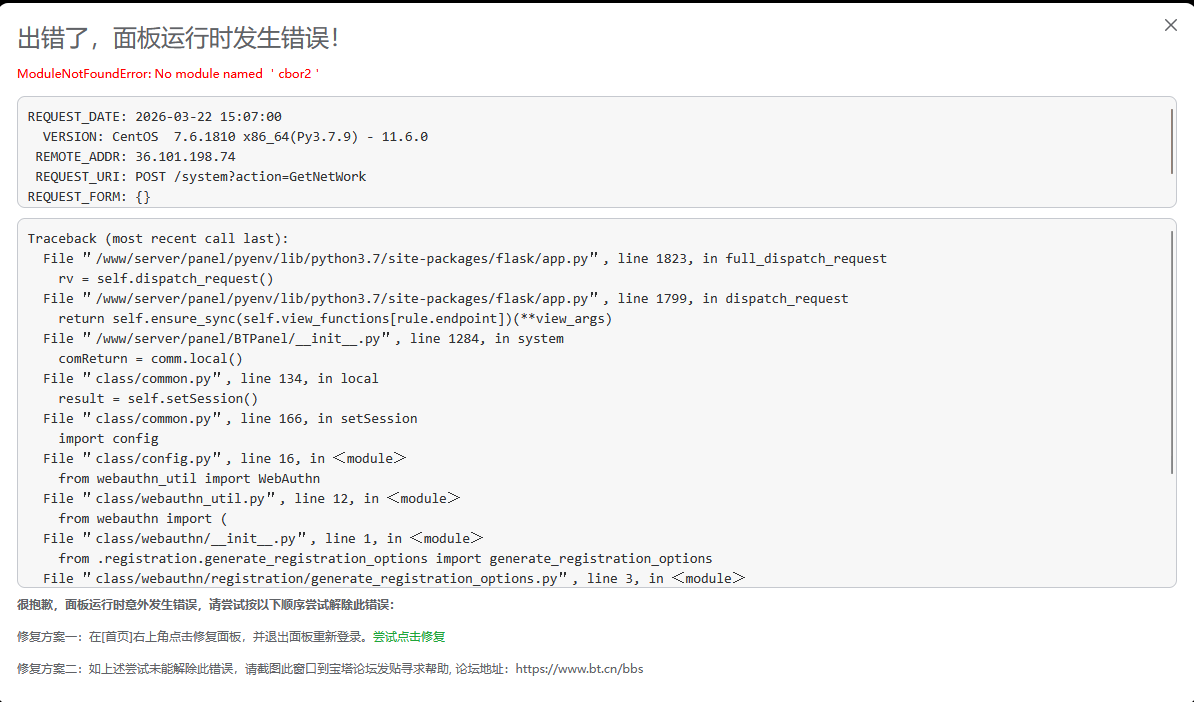
Task: Click the webauthn_util.py line 12 entry
Action: 251,499
